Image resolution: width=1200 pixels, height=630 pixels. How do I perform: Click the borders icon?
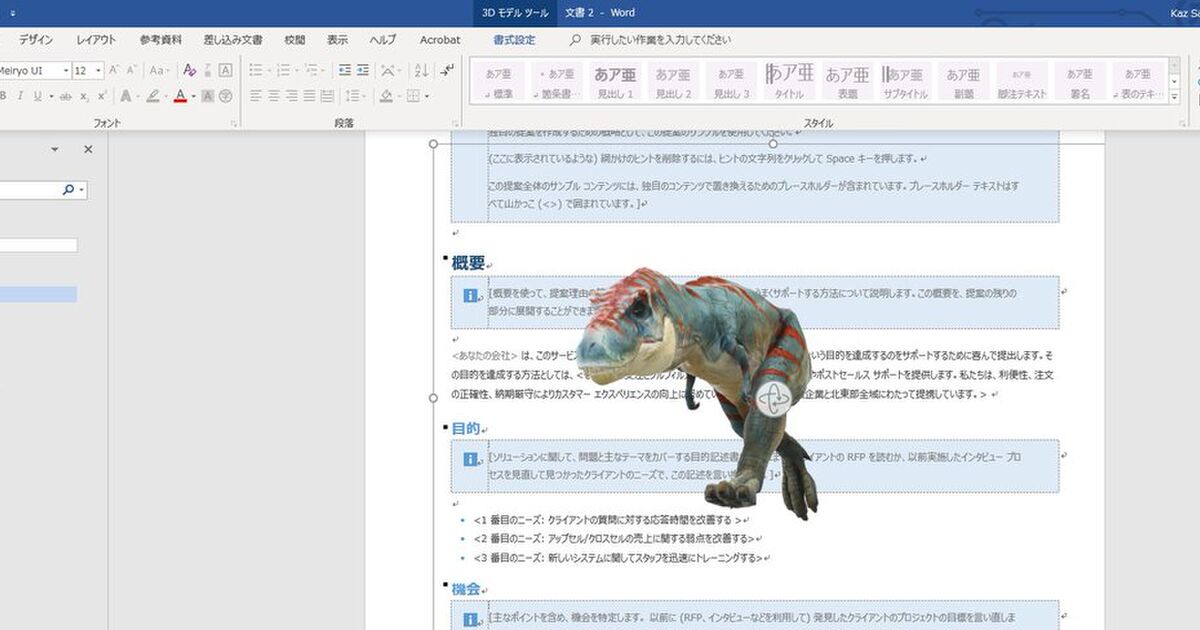413,96
